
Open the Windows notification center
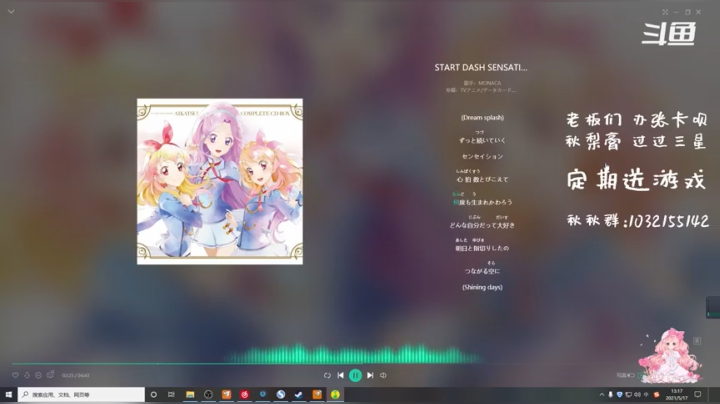698,394
